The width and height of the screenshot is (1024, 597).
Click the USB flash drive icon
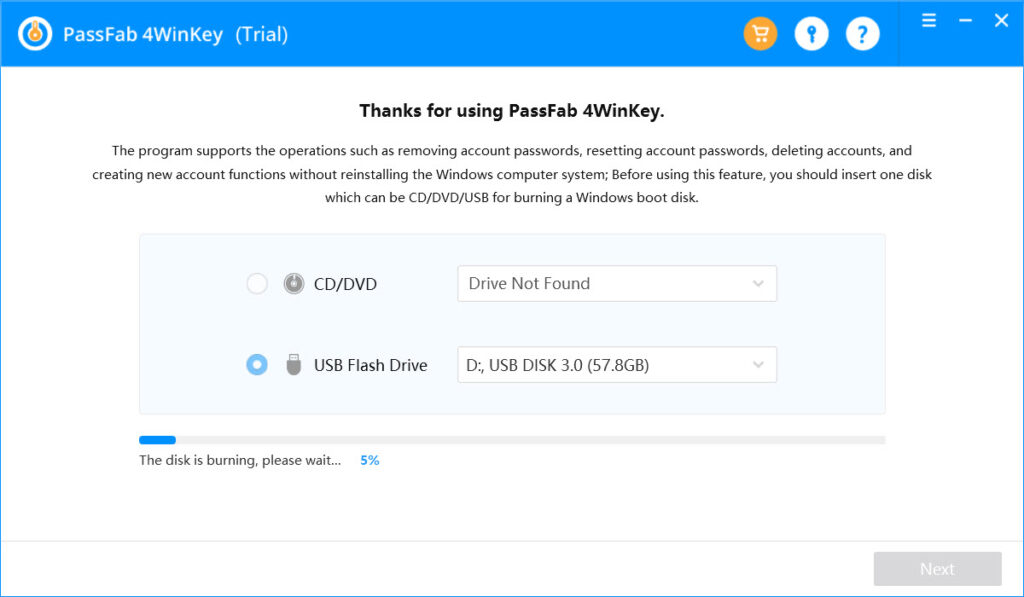294,364
